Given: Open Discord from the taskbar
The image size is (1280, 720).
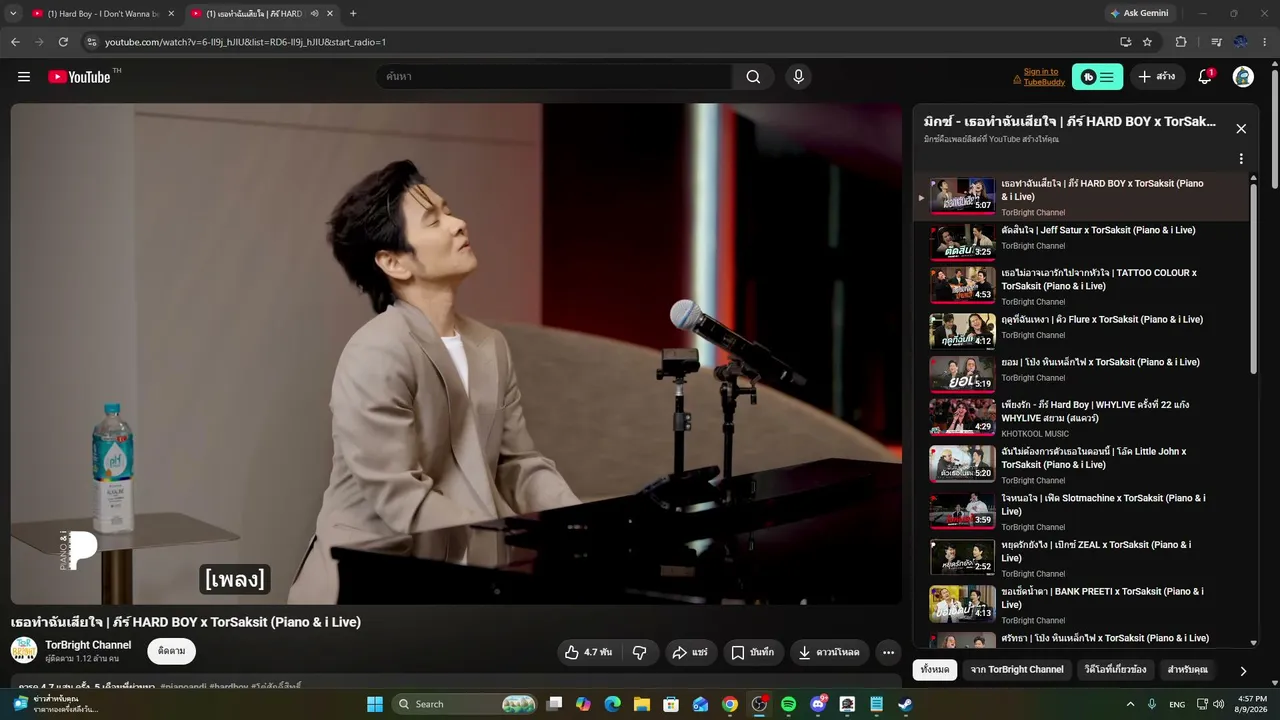Looking at the screenshot, I should click(x=818, y=704).
